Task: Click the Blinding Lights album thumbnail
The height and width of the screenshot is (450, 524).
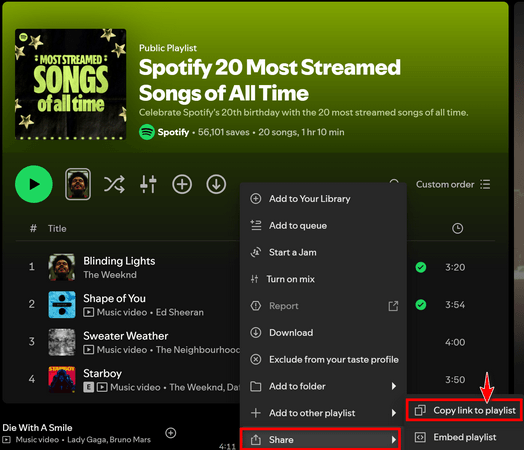Action: (62, 267)
